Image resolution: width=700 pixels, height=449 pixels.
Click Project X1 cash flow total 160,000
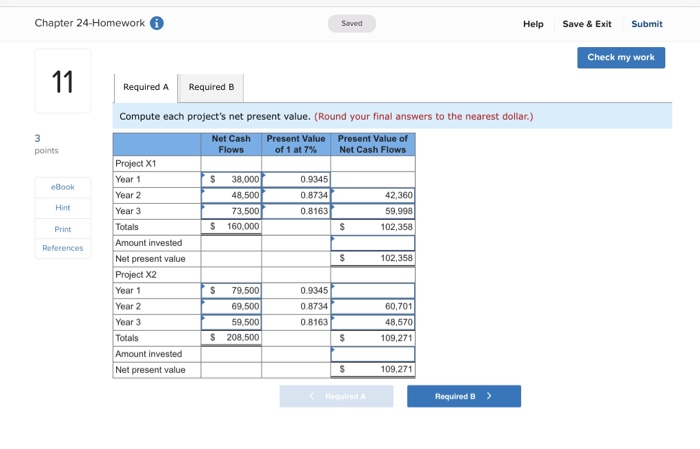tap(231, 227)
